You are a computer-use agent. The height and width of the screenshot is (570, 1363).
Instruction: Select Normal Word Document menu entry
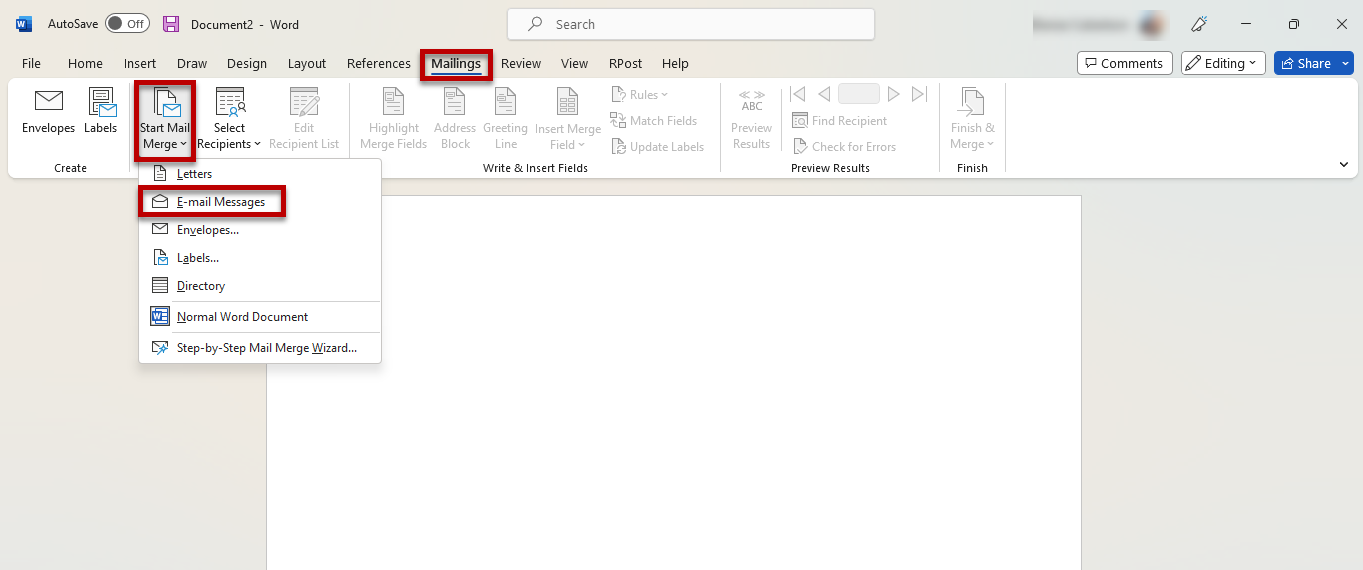click(x=242, y=317)
